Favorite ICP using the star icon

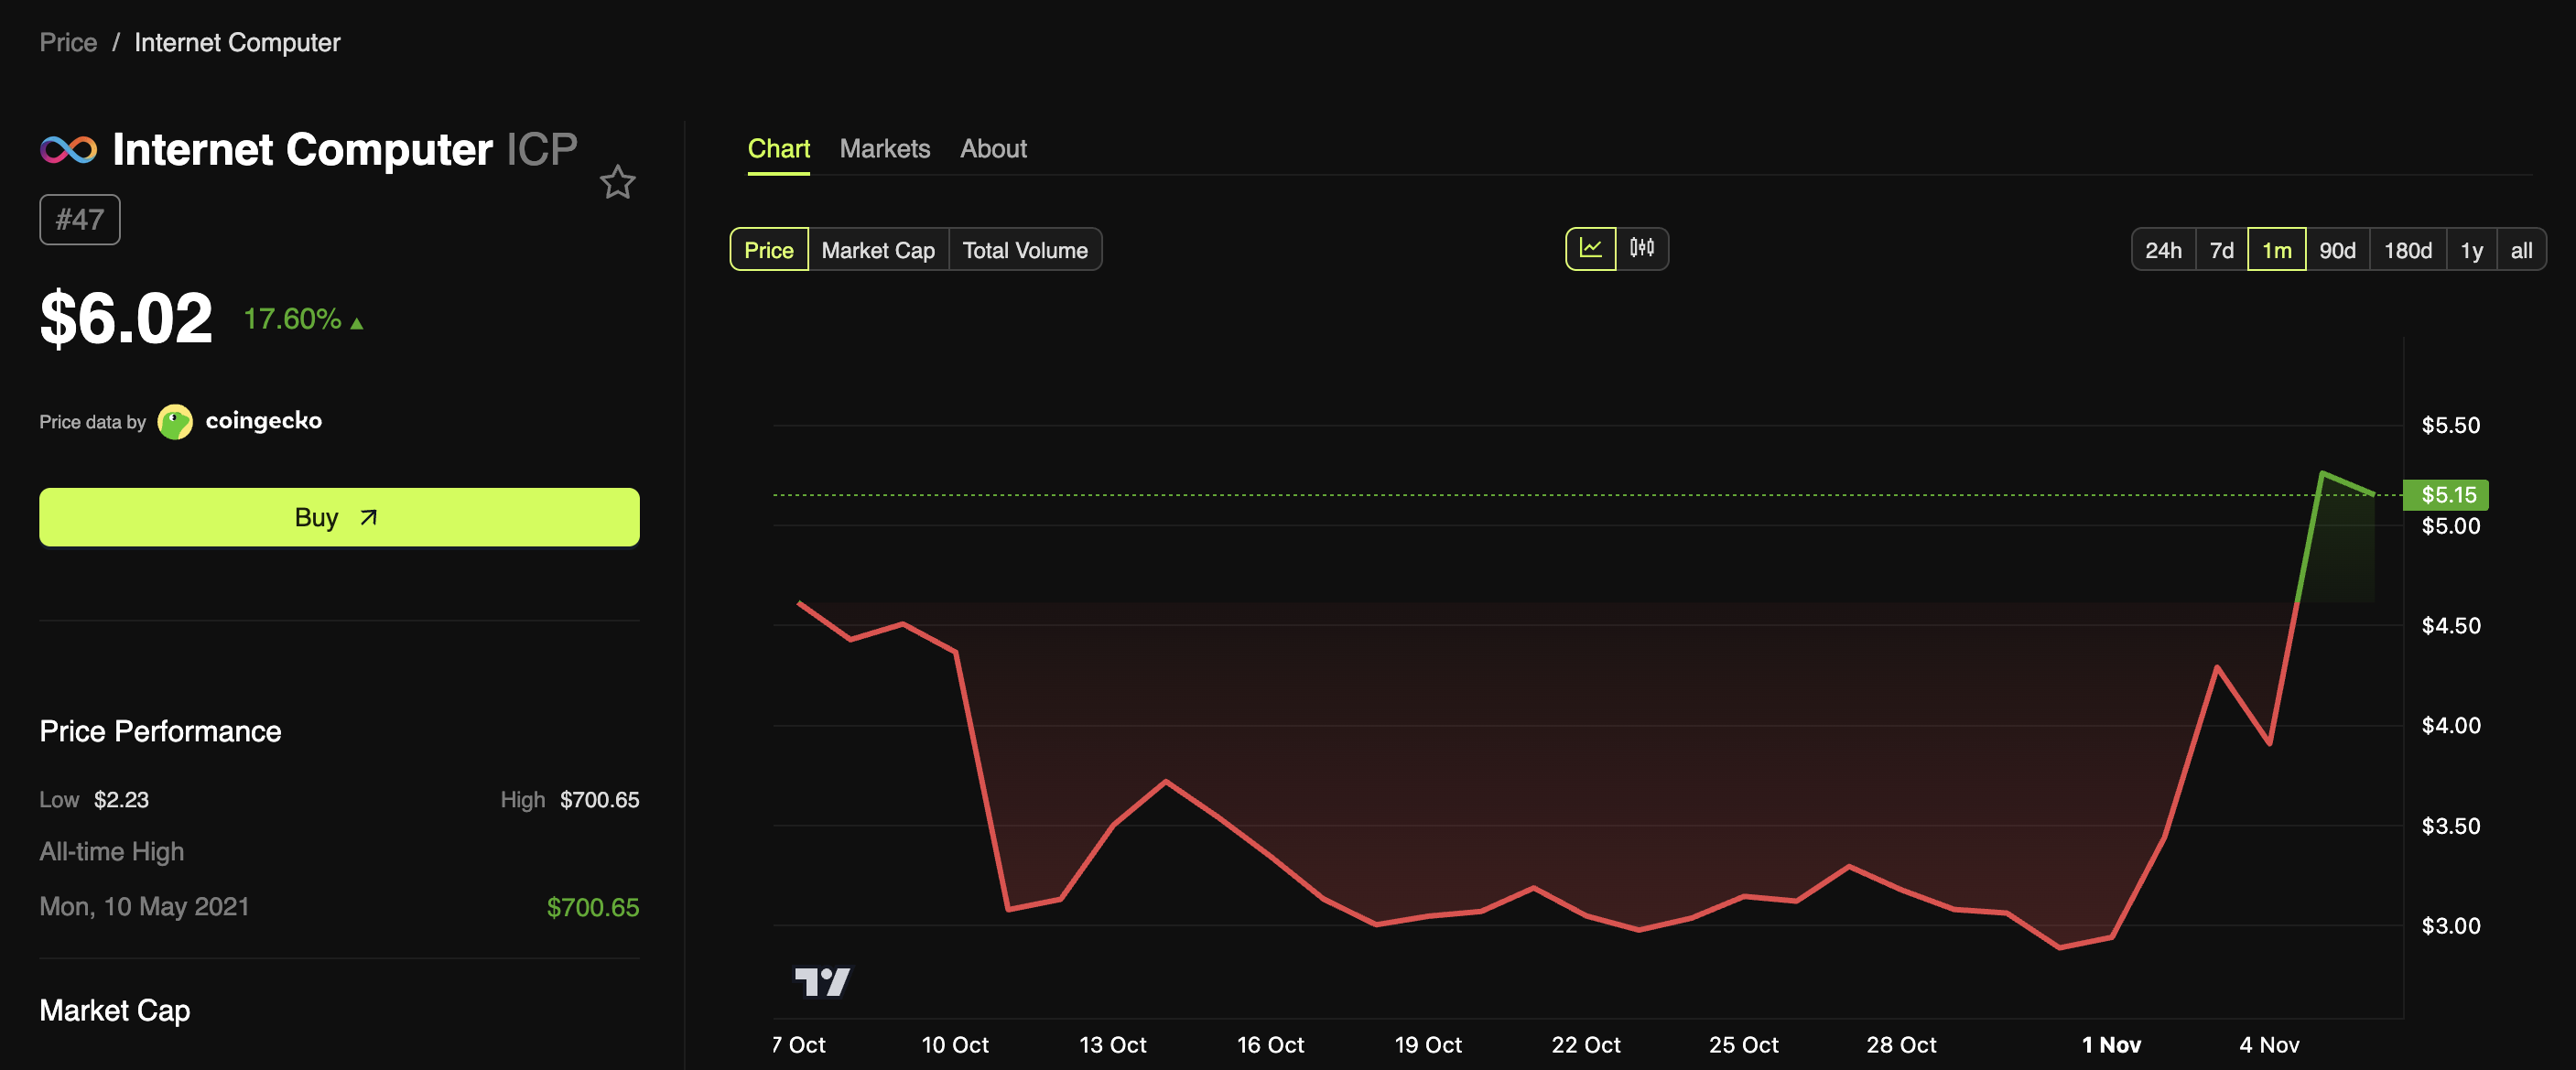[x=617, y=182]
